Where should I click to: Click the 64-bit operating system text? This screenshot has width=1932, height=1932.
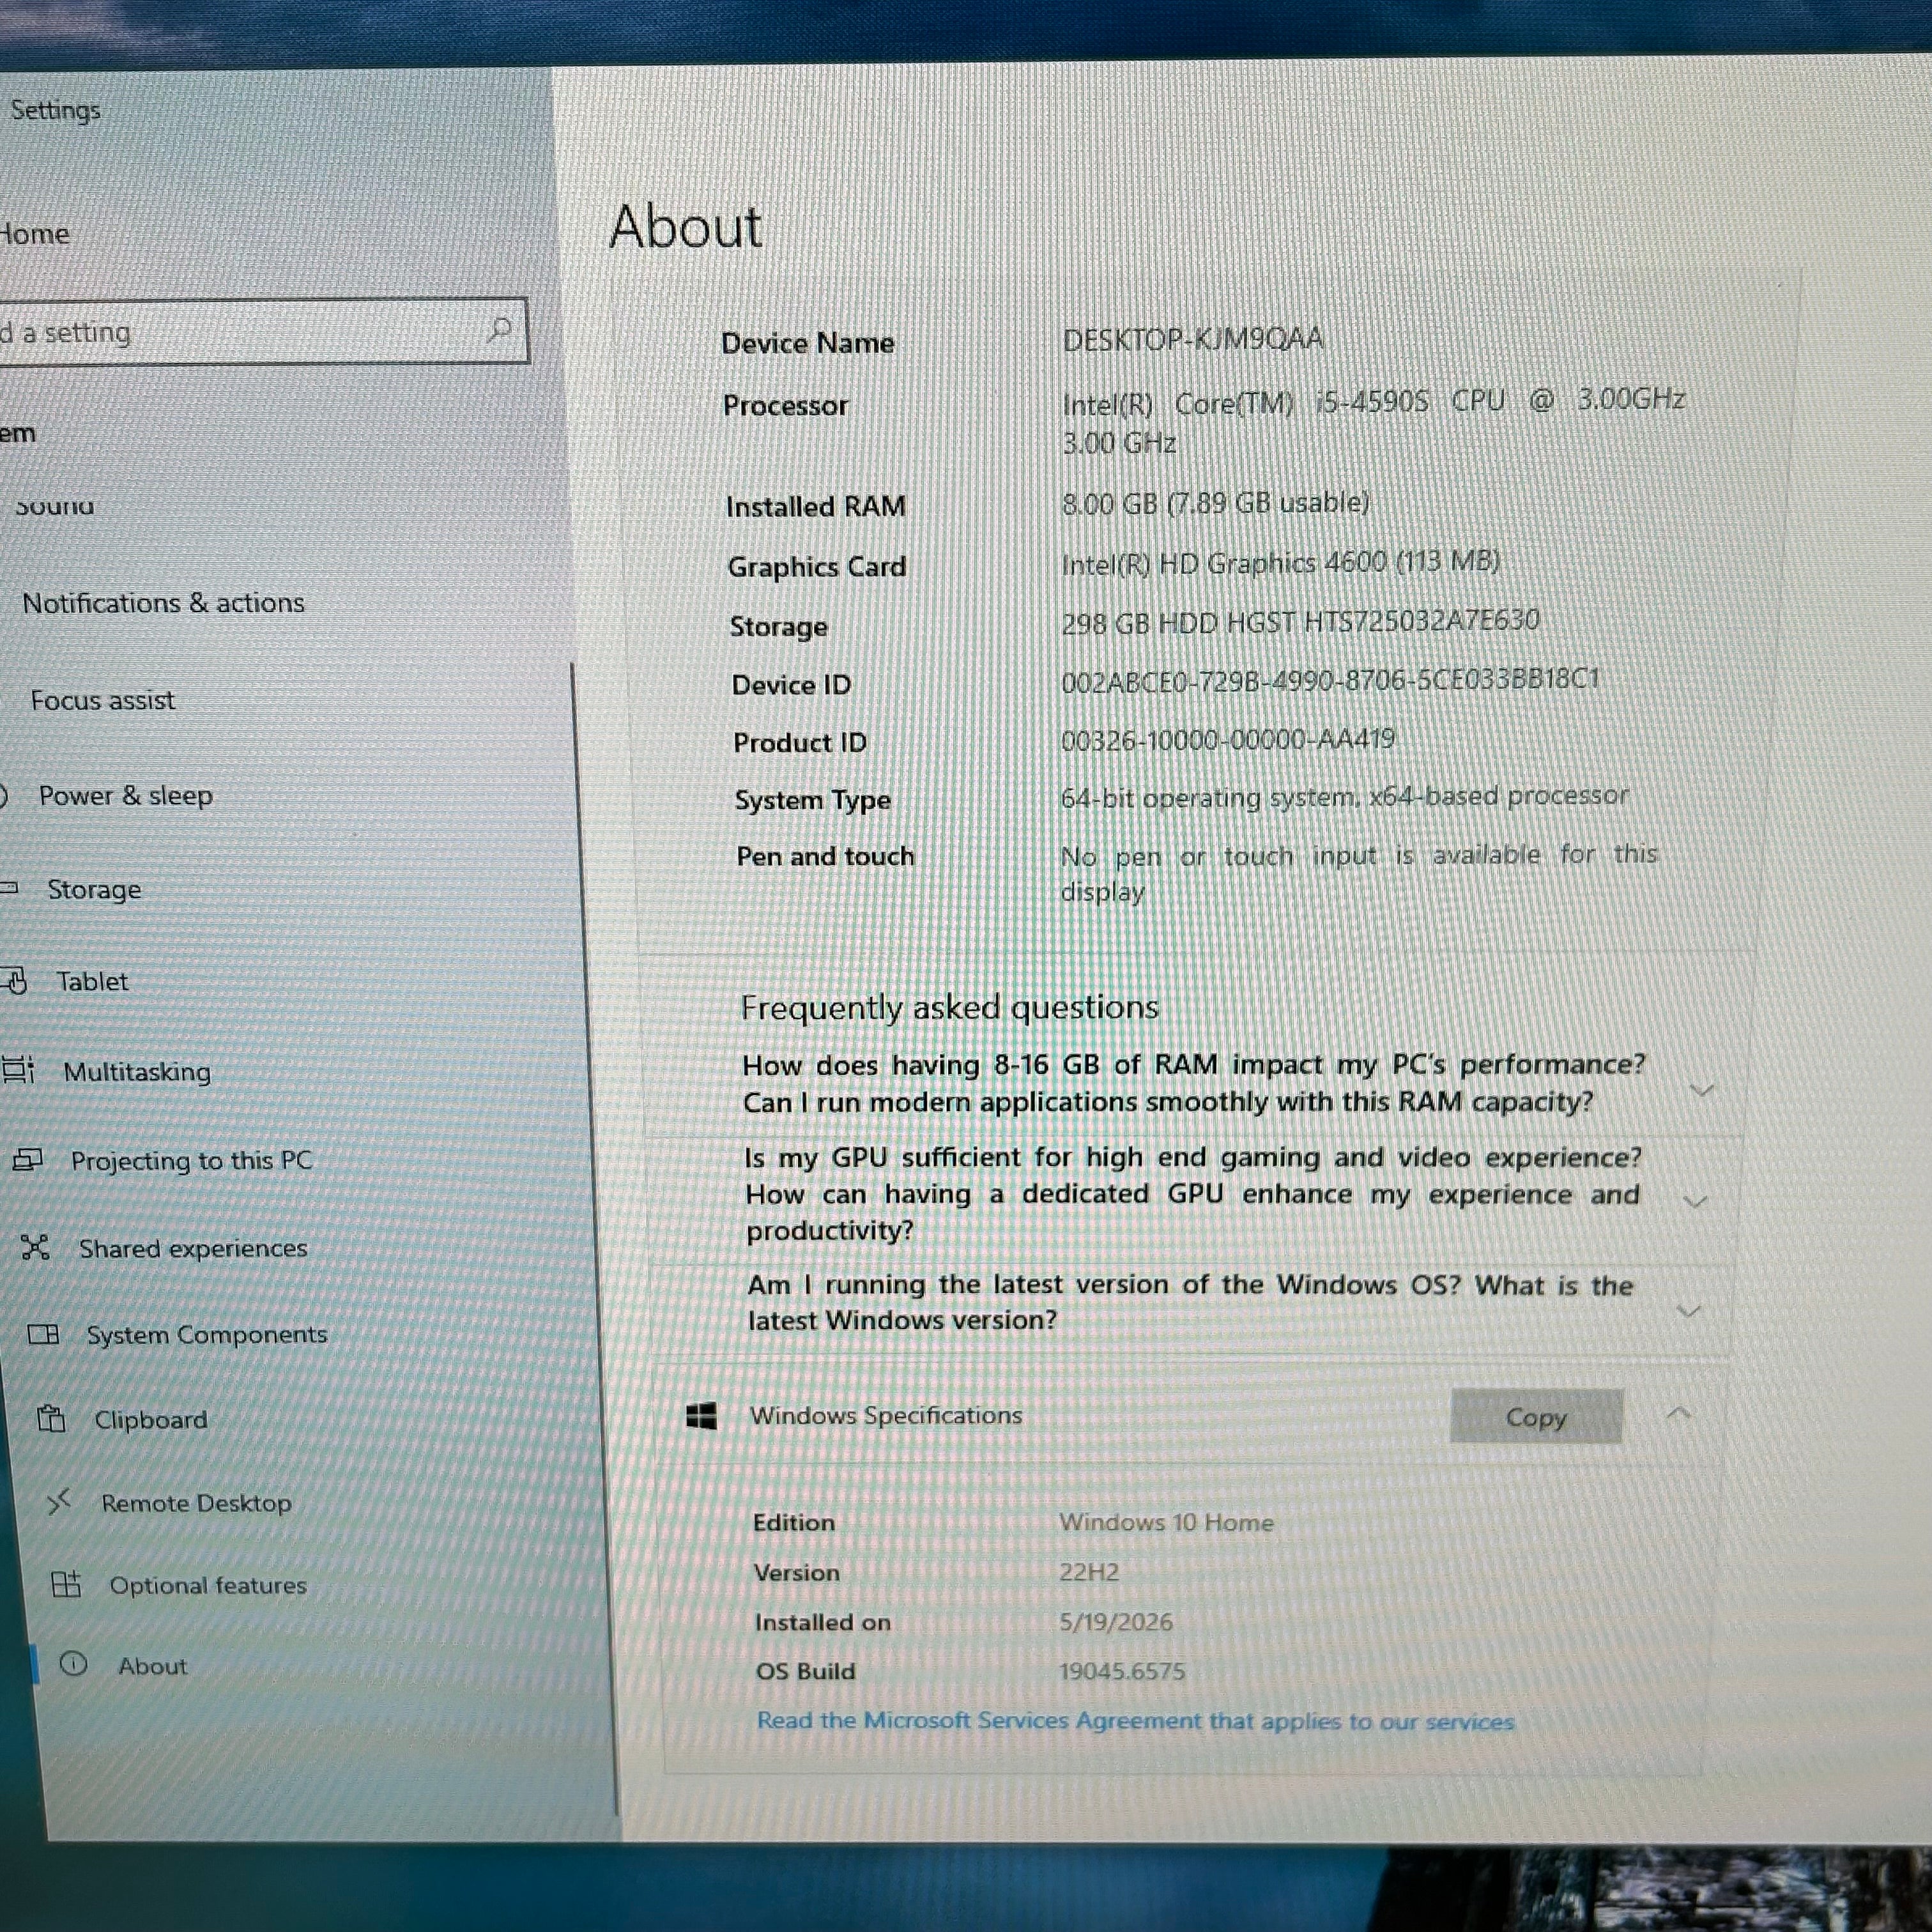click(1344, 797)
